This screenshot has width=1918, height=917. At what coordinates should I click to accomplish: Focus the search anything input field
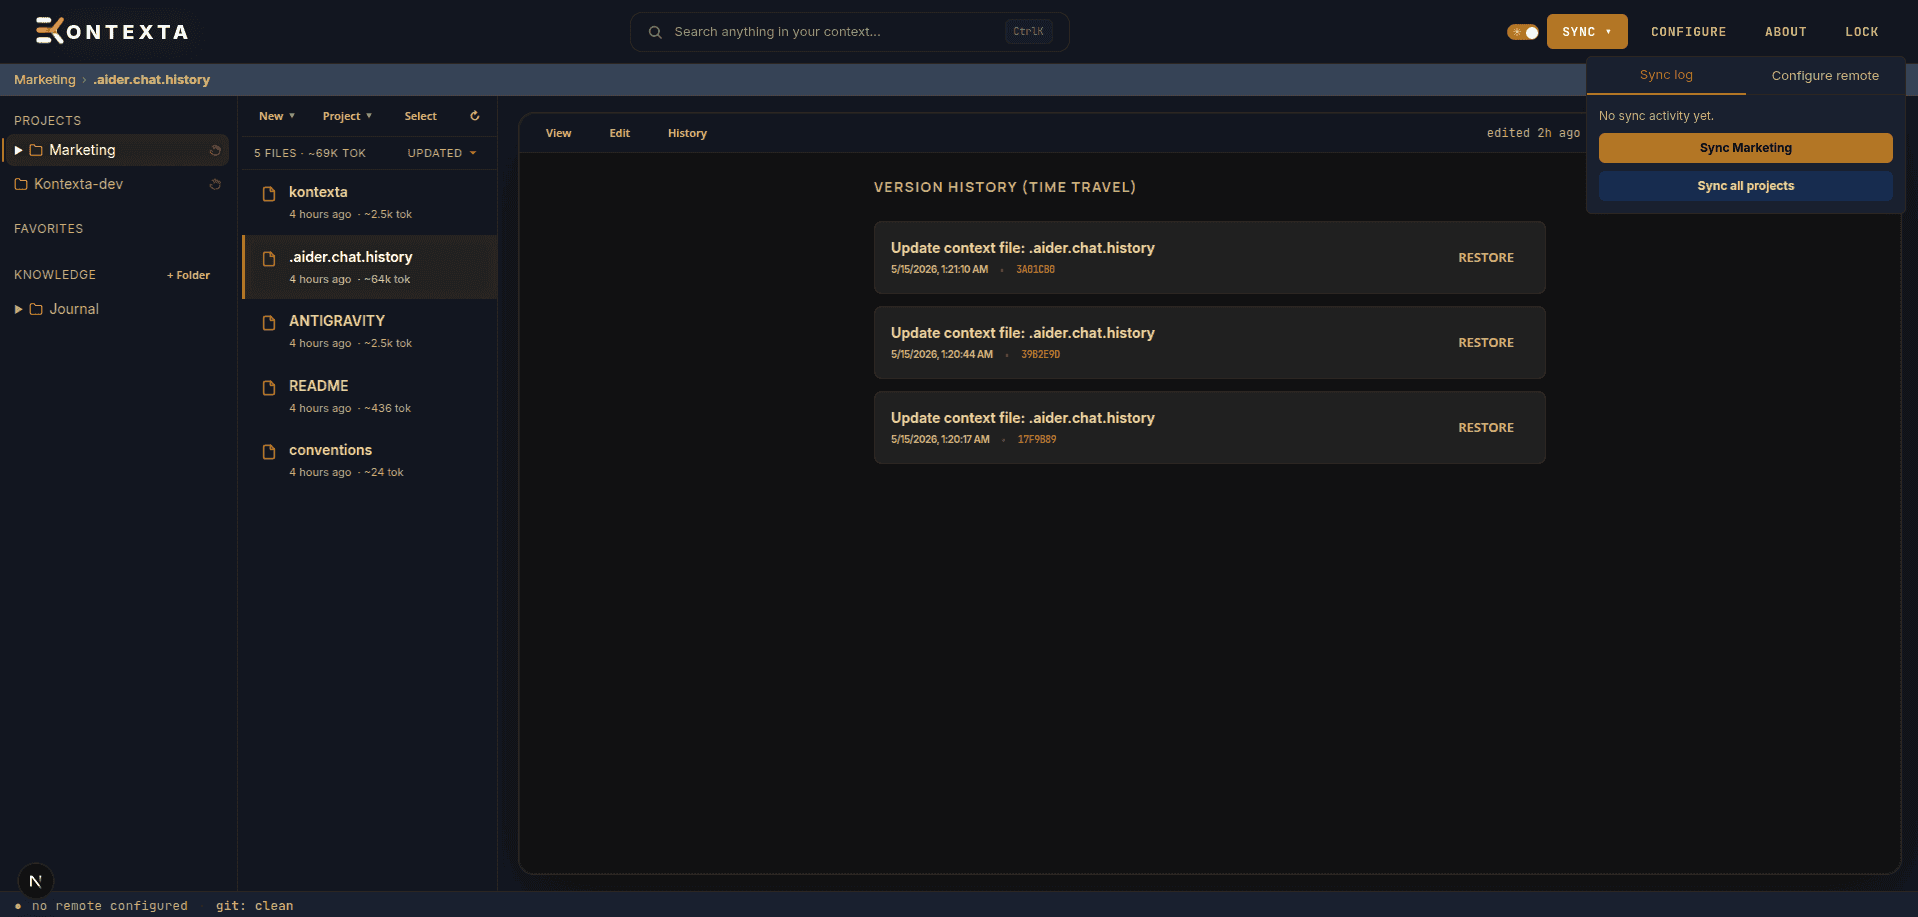click(849, 32)
